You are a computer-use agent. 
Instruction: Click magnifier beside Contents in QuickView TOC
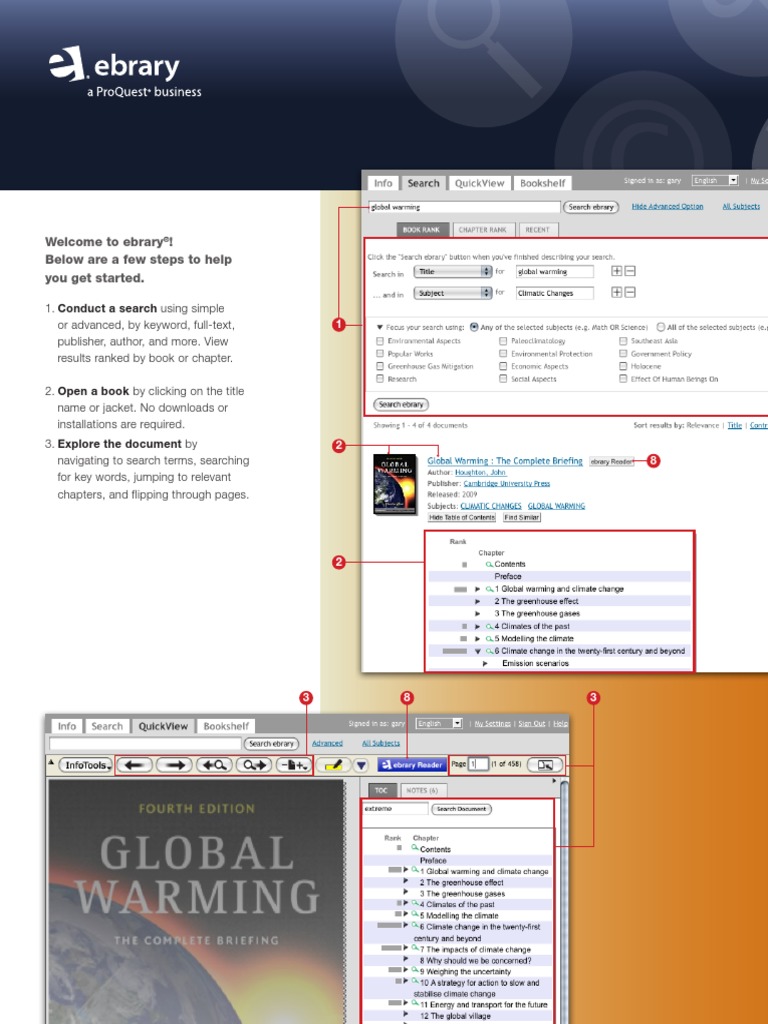(415, 848)
